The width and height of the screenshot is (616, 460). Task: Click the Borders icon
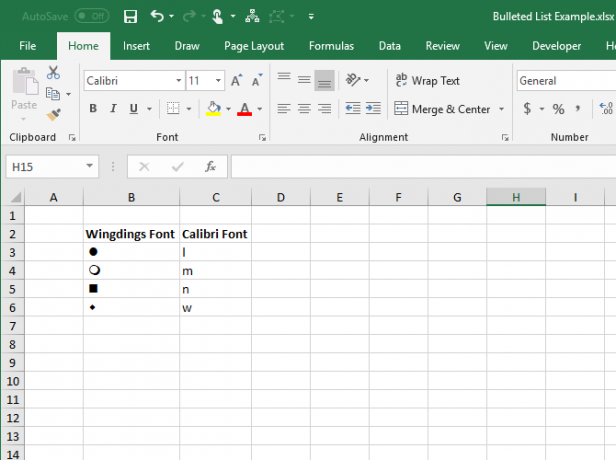[x=173, y=108]
